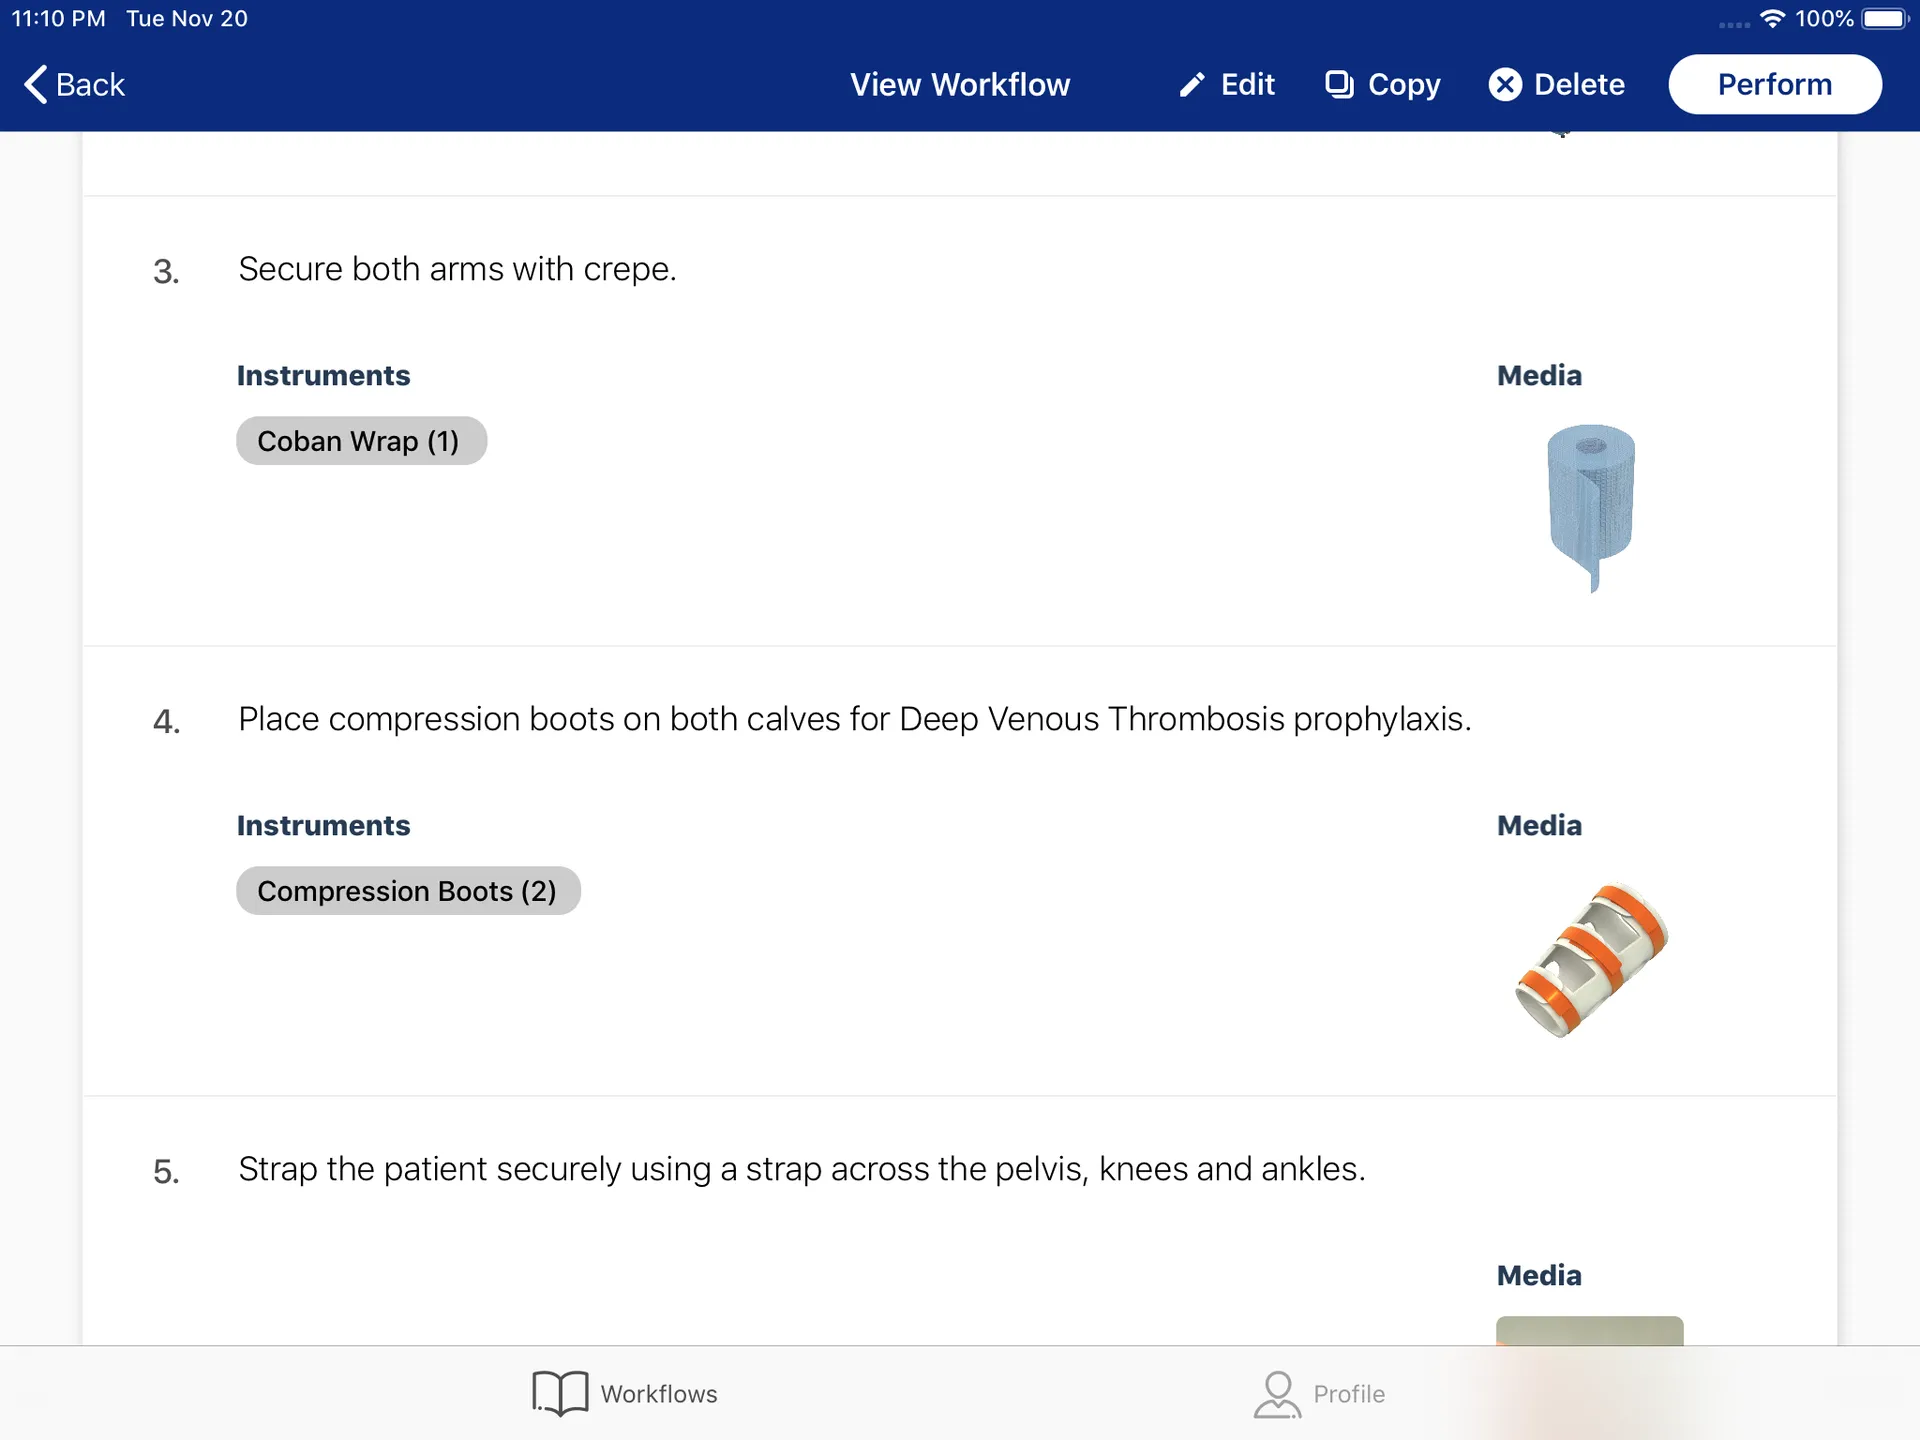The width and height of the screenshot is (1920, 1440).
Task: Open the Workflows book icon tab
Action: [x=560, y=1393]
